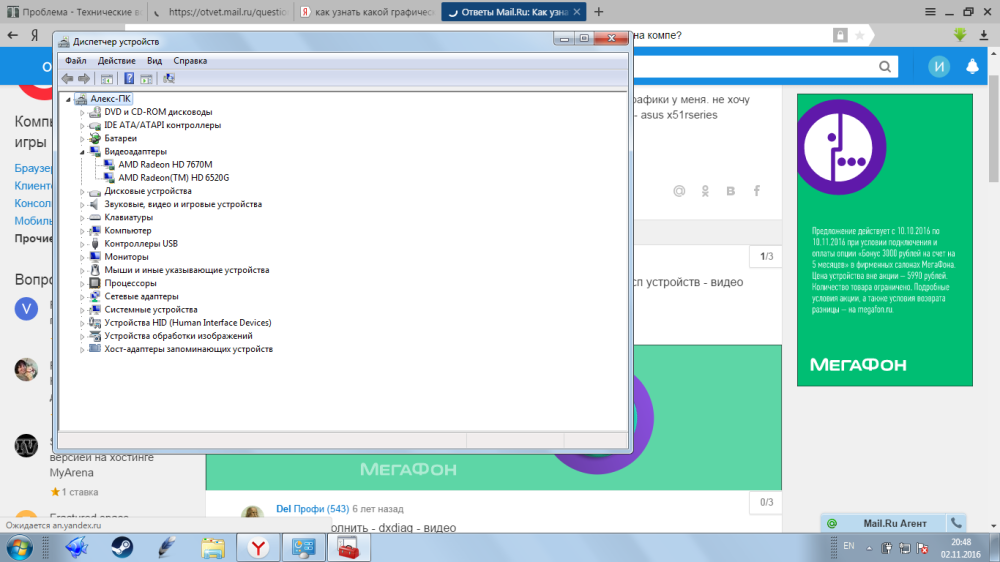Click the Батареи battery icon

(95, 138)
